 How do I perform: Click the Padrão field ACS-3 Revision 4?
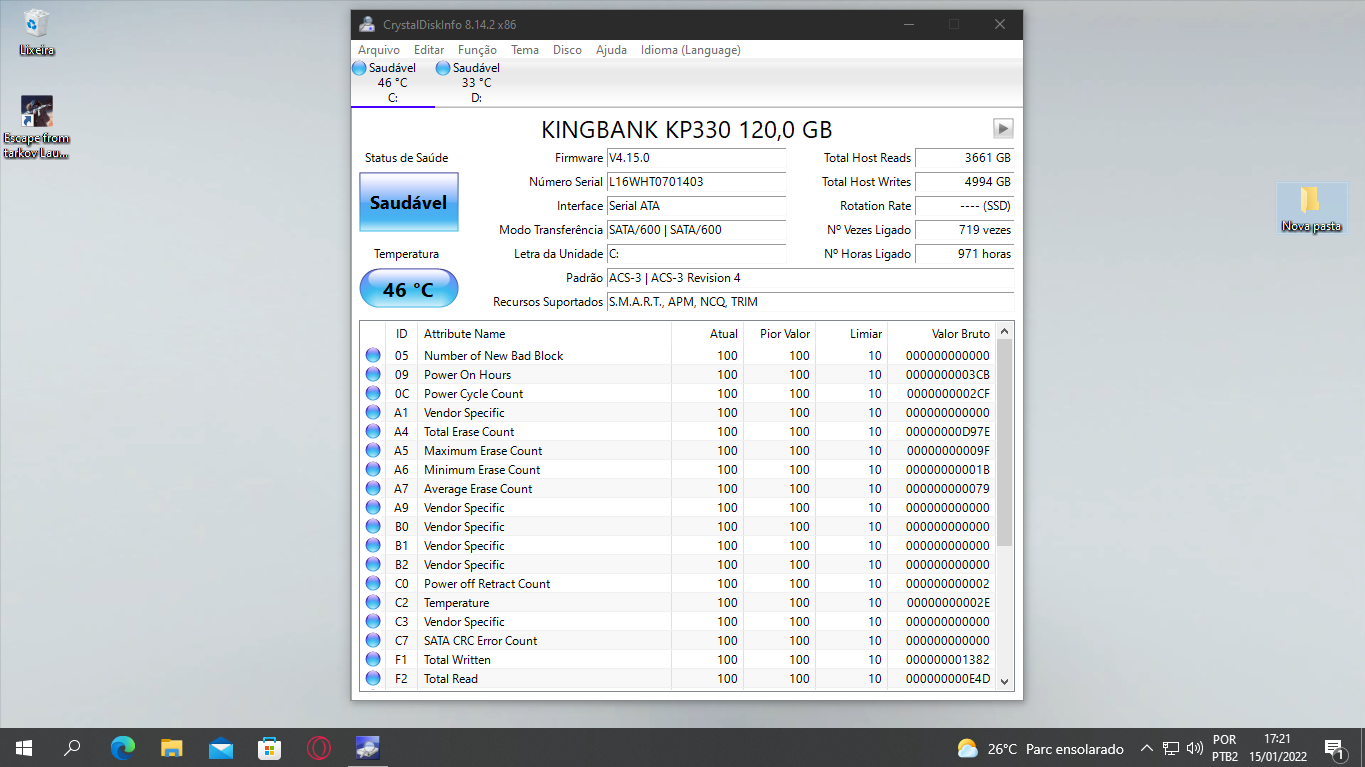point(810,278)
